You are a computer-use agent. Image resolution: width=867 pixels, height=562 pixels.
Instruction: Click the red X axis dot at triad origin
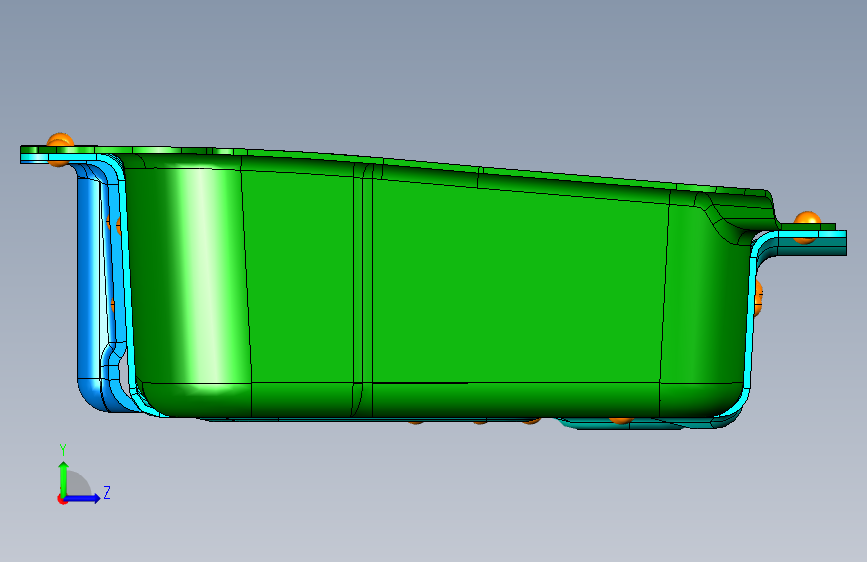62,499
